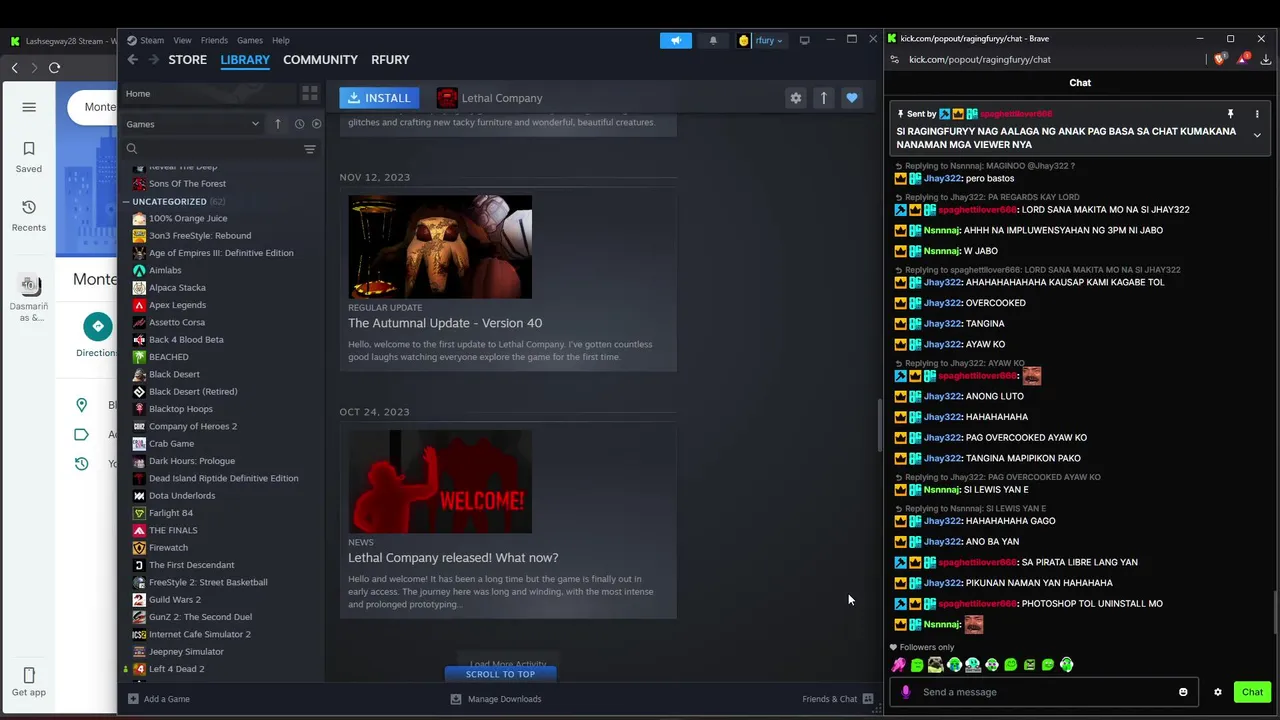Image resolution: width=1280 pixels, height=720 pixels.
Task: Click the sort ascending arrow beside Games
Action: click(x=278, y=124)
